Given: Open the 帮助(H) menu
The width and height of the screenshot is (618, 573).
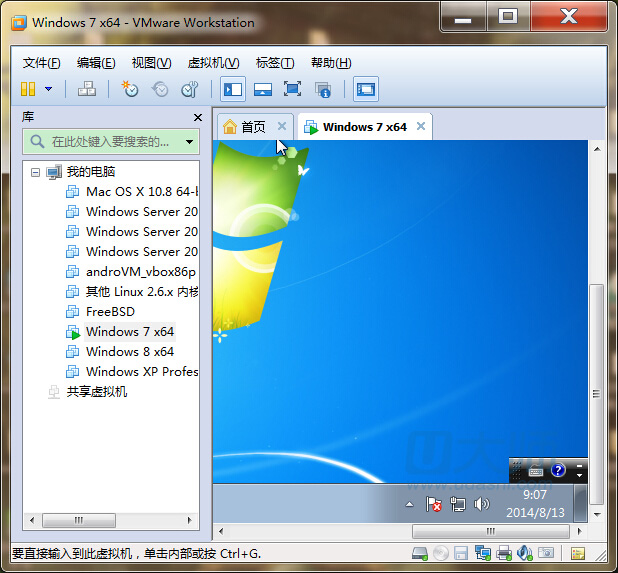Looking at the screenshot, I should (331, 63).
